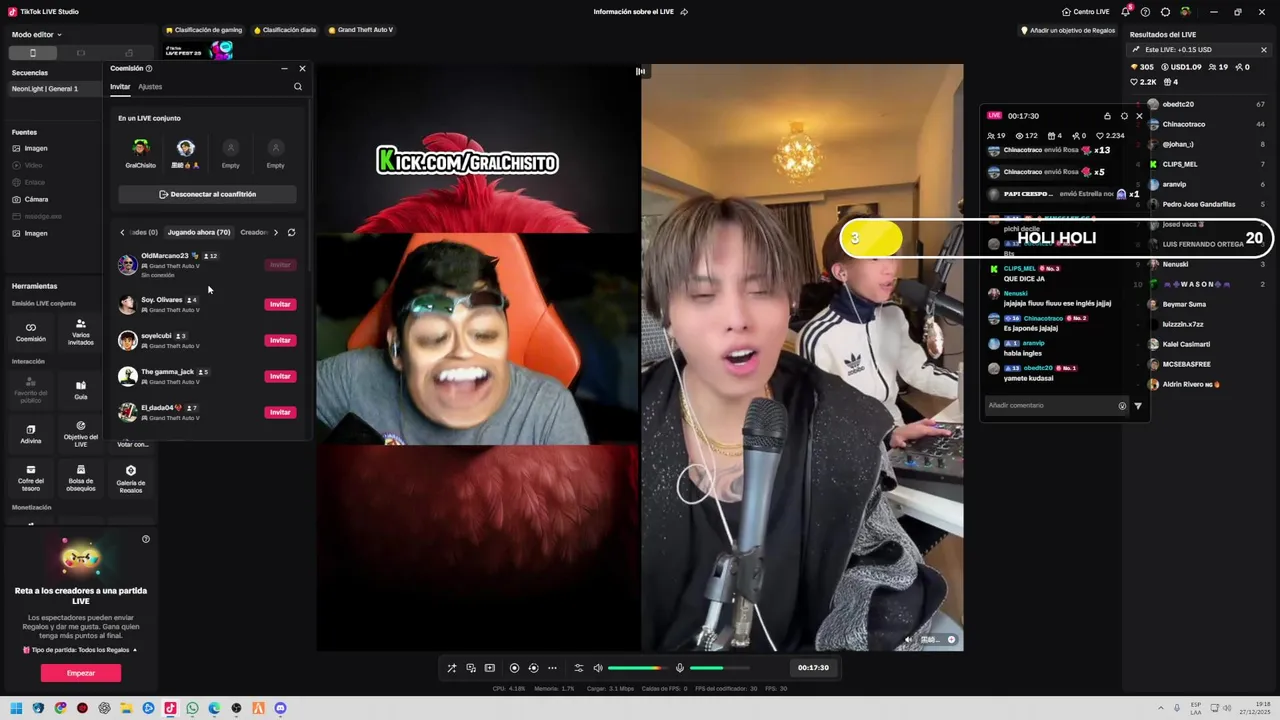Open the three-dot more options menu
The height and width of the screenshot is (720, 1280).
coord(552,668)
